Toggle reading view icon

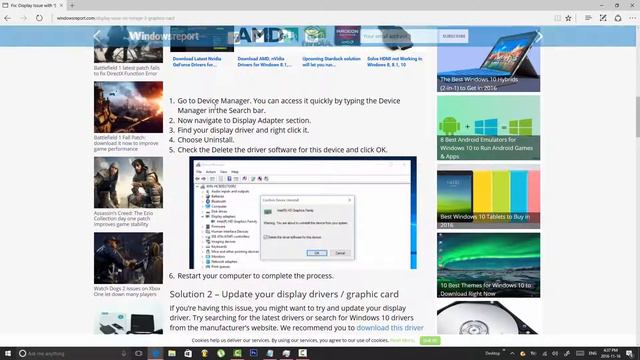click(x=558, y=18)
